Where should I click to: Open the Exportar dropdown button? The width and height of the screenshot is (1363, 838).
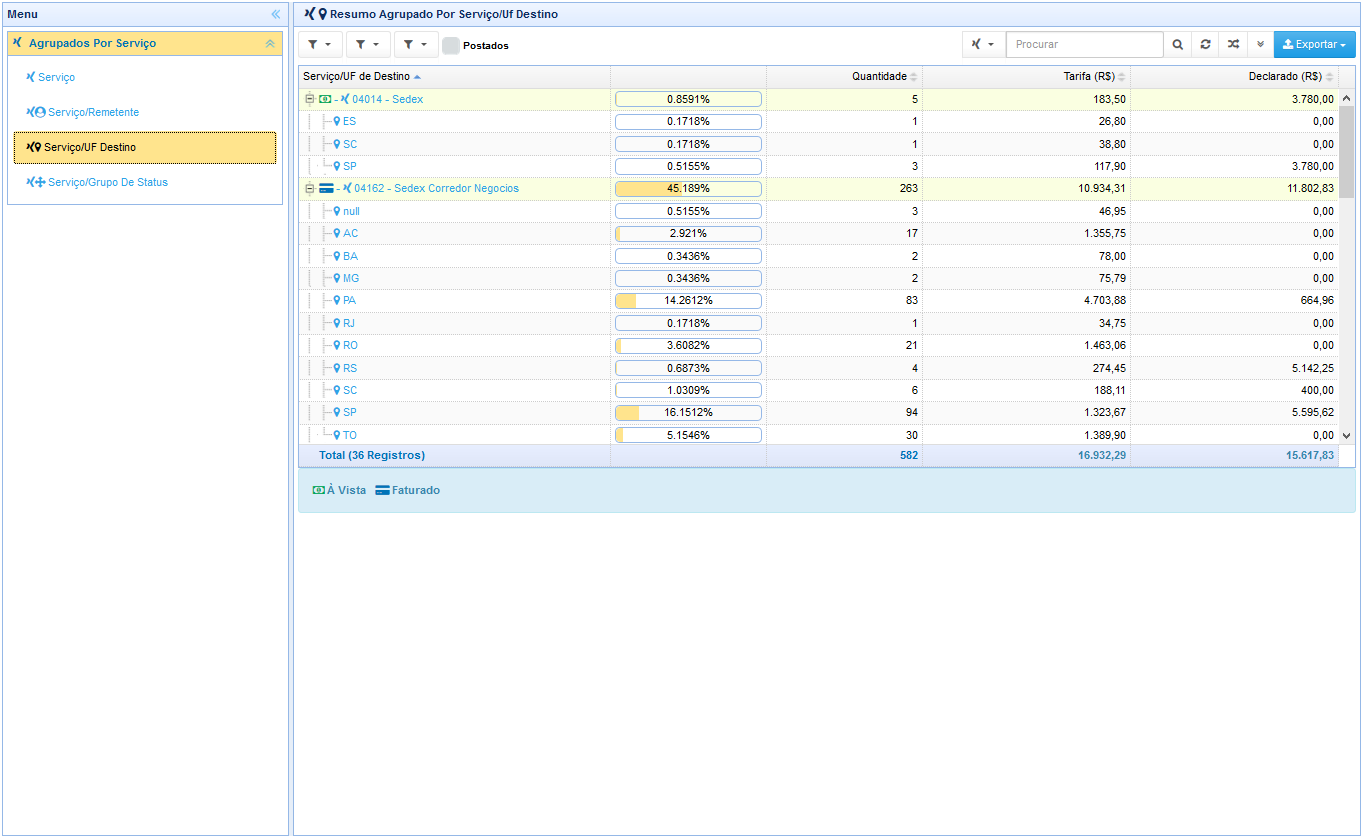[1315, 44]
